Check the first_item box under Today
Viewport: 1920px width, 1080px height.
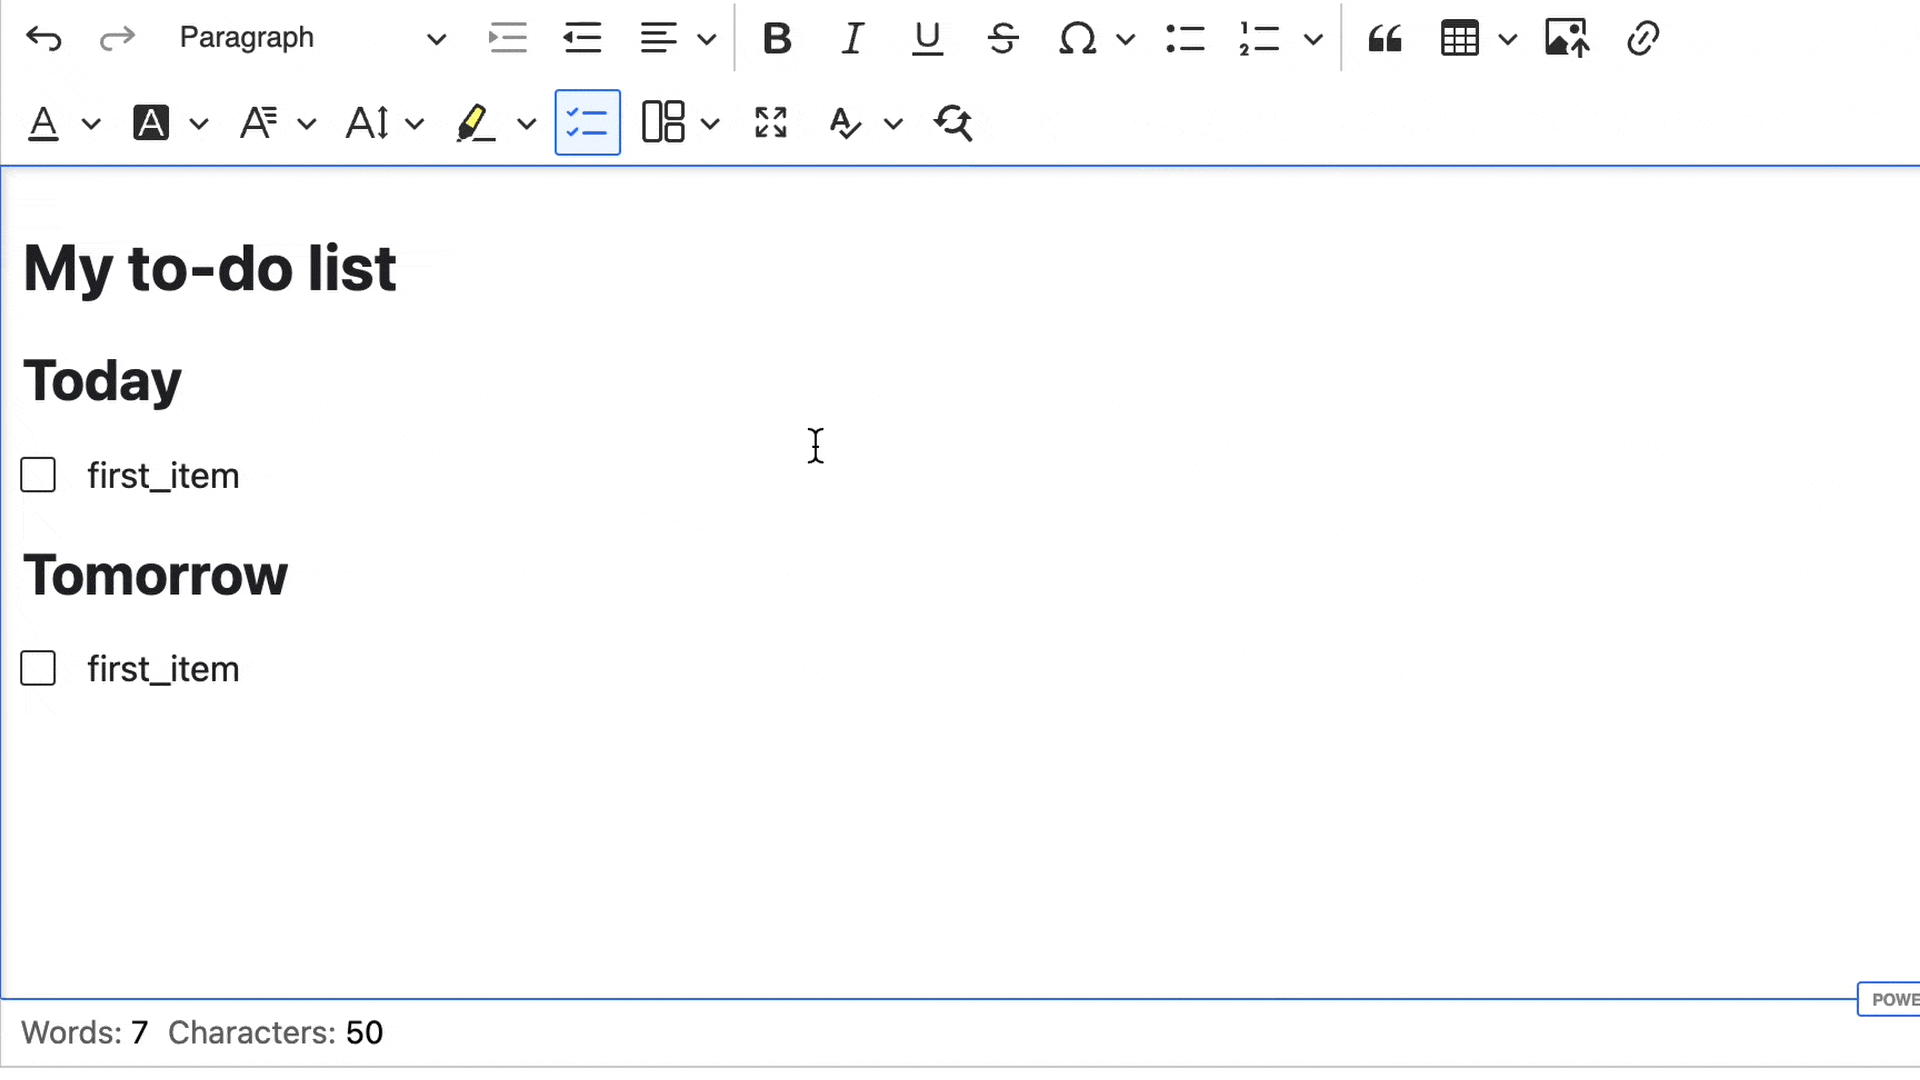(38, 475)
